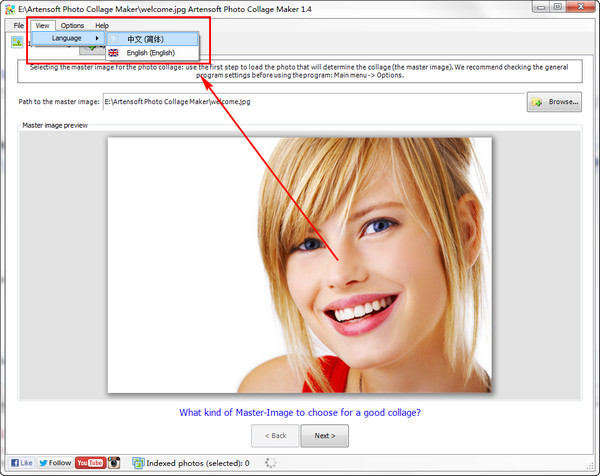Open the Options menu
The height and width of the screenshot is (476, 600).
(72, 26)
